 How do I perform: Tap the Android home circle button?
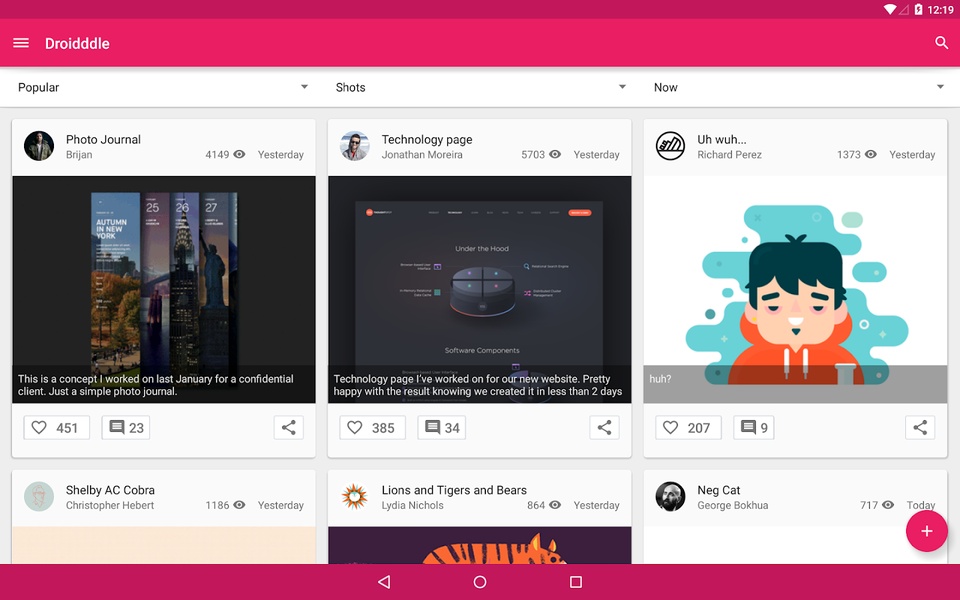[480, 582]
